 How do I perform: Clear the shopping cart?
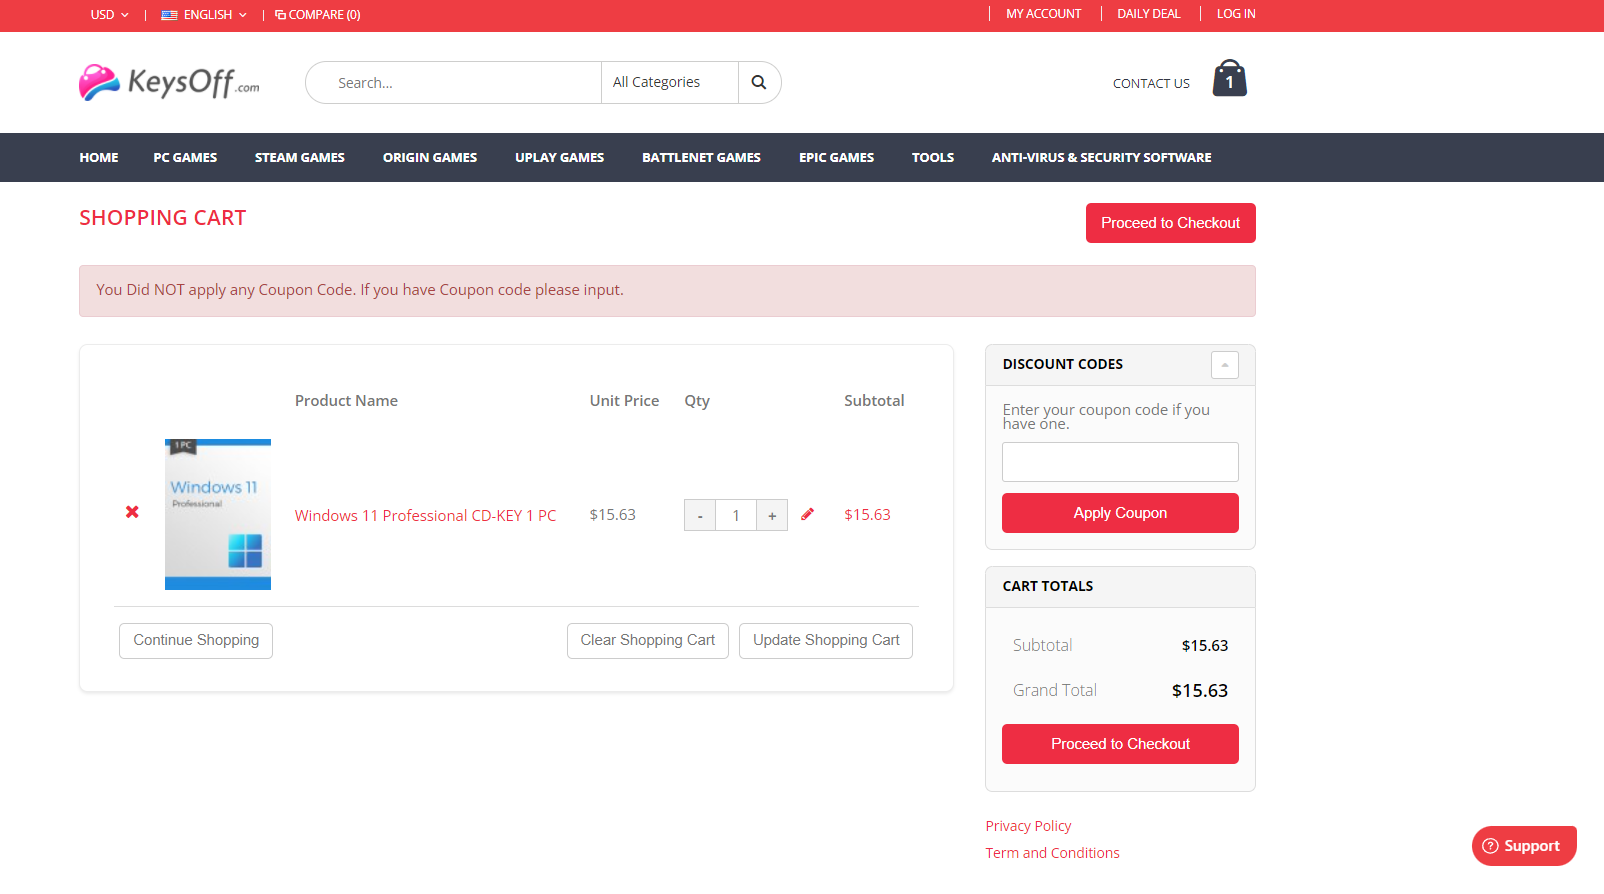point(648,641)
